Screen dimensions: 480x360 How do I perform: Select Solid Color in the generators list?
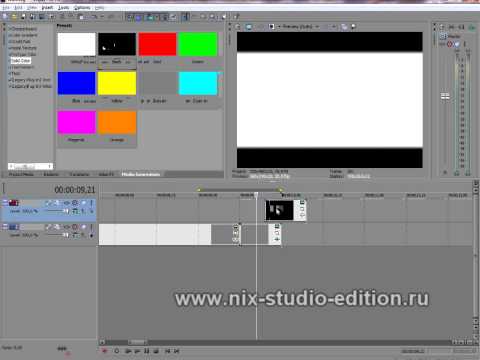tap(21, 61)
